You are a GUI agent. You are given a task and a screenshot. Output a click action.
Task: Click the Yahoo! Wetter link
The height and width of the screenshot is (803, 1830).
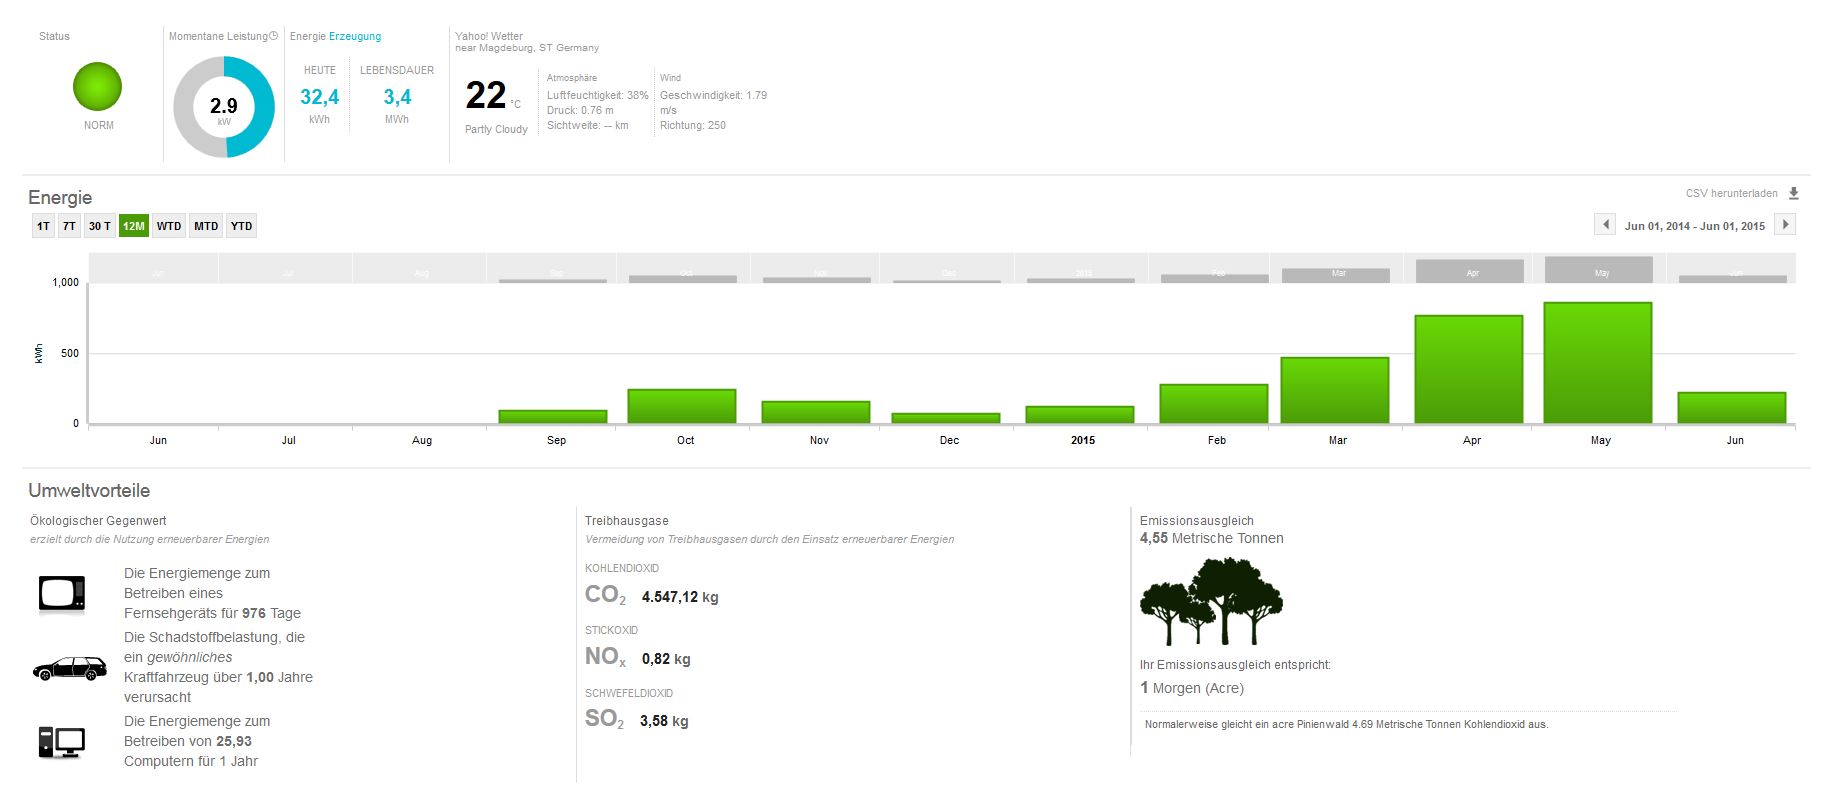(489, 36)
